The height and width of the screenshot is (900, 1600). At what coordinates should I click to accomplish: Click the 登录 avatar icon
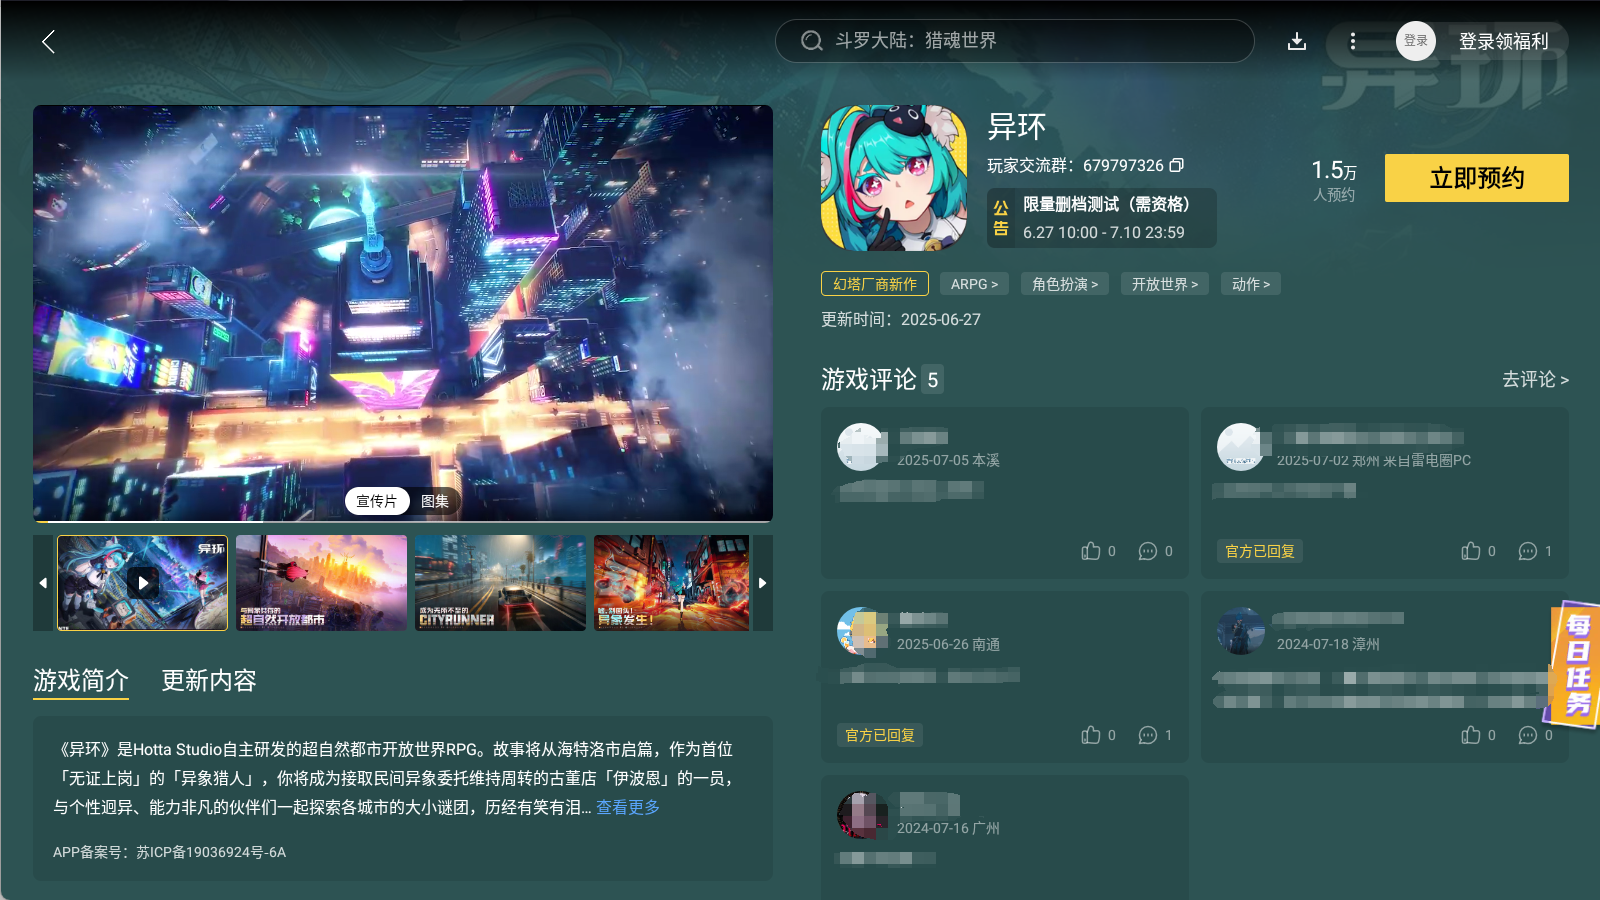[x=1415, y=41]
